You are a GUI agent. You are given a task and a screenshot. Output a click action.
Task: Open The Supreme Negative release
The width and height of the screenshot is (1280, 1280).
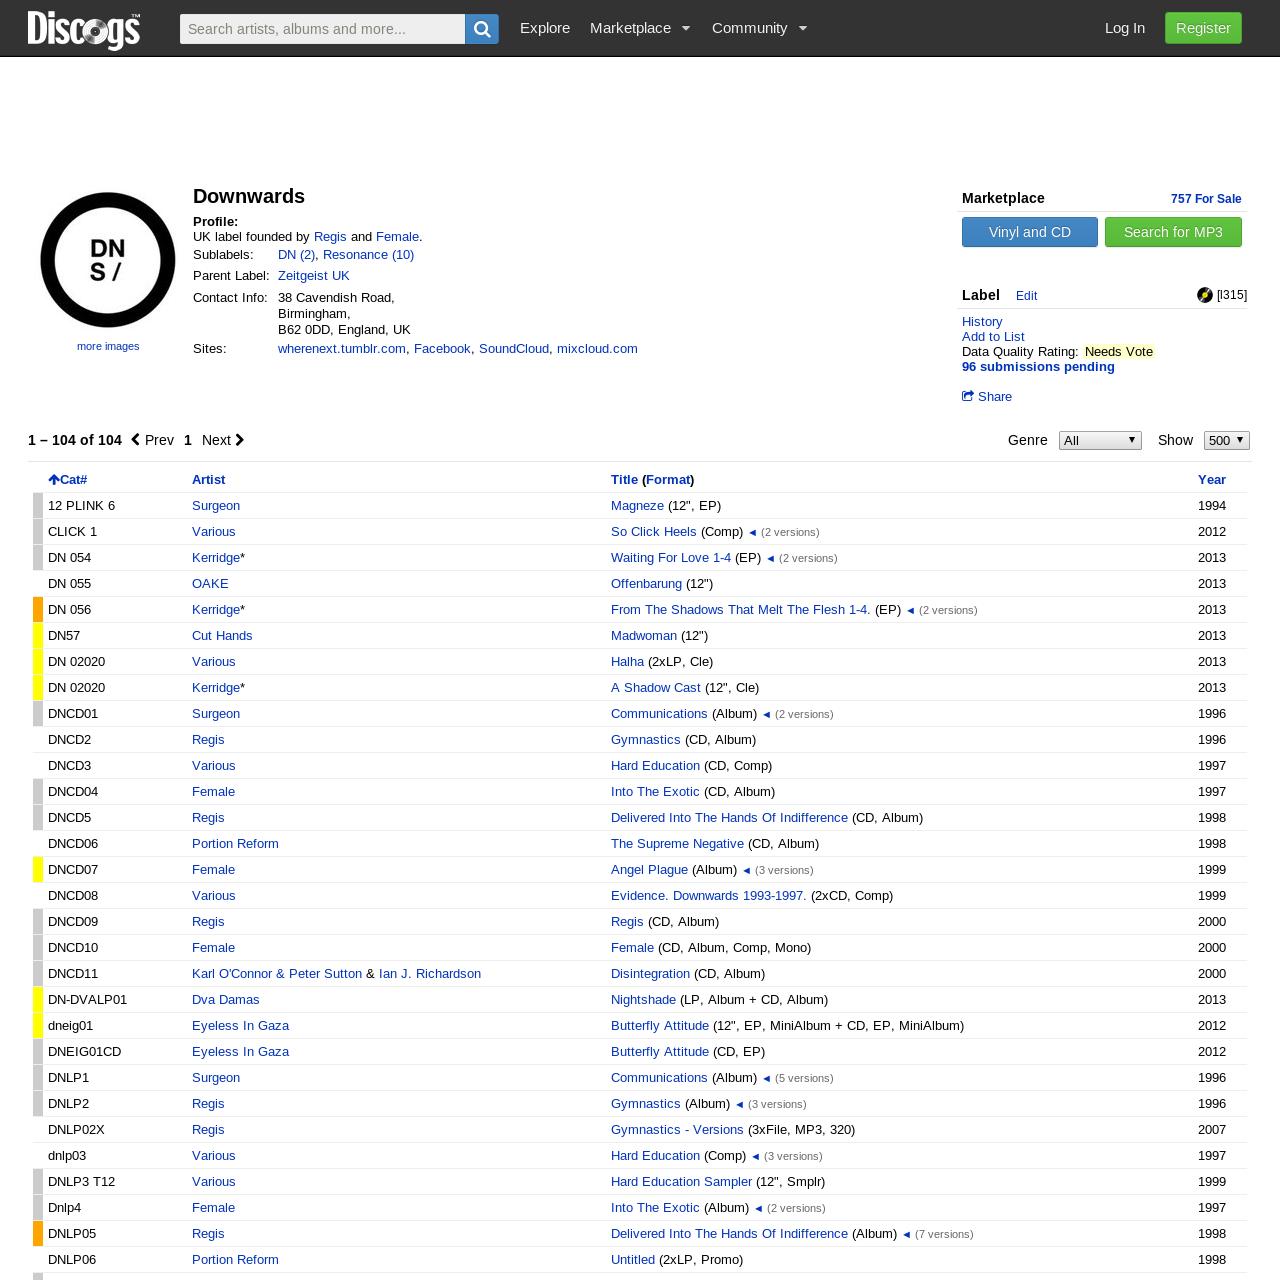(x=677, y=844)
